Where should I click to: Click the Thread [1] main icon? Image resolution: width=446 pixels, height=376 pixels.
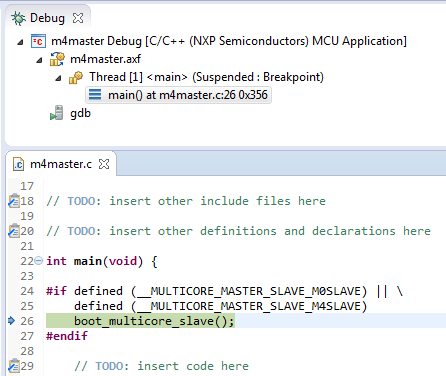(76, 77)
